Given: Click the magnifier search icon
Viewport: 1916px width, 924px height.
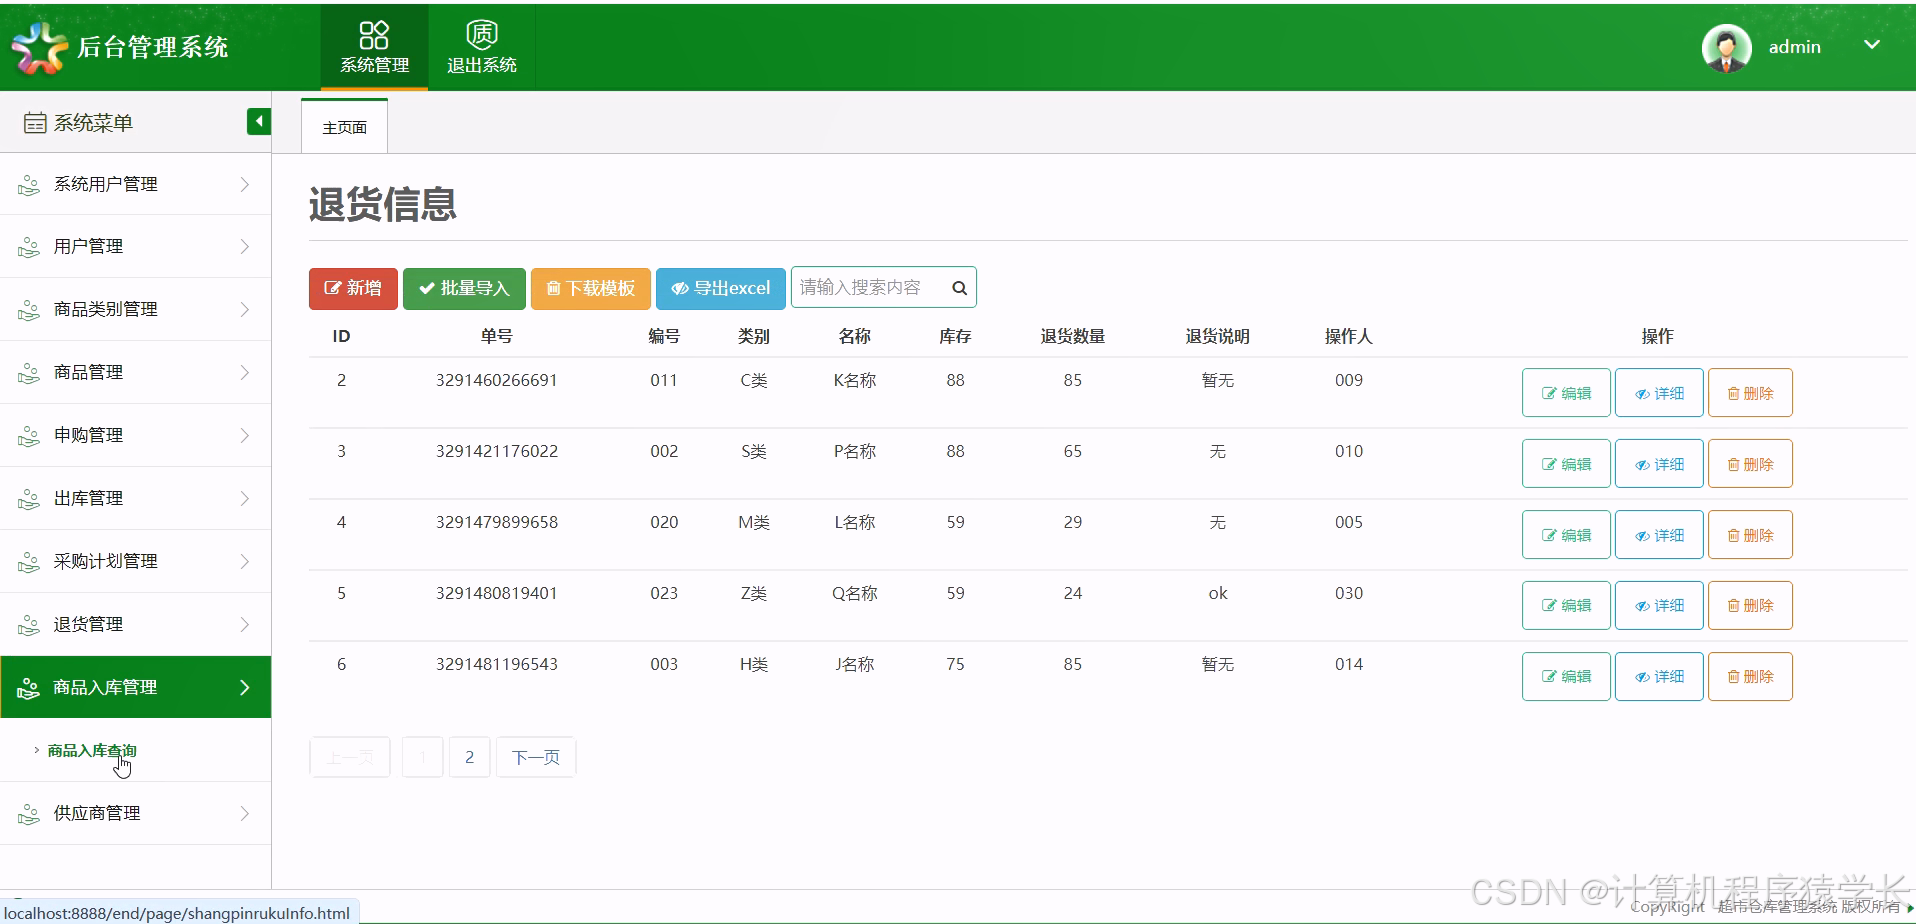Looking at the screenshot, I should pos(959,288).
